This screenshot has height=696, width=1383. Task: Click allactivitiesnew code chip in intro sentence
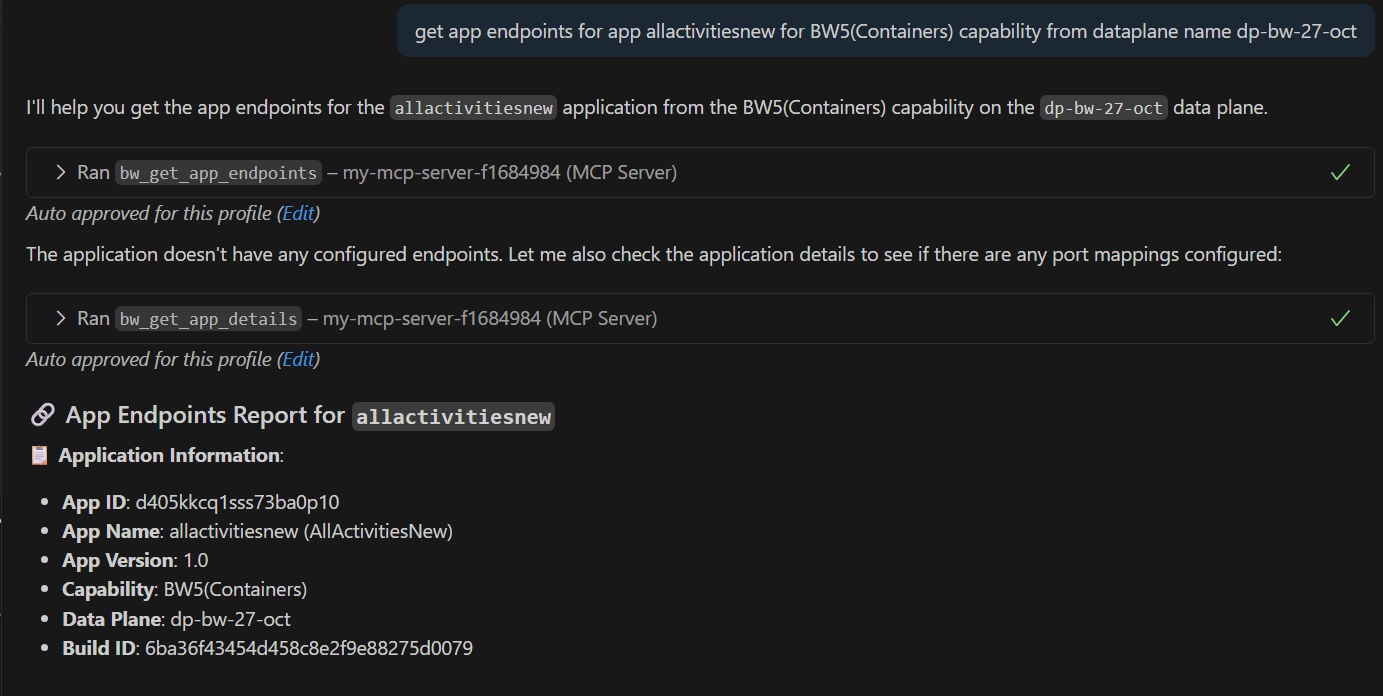pyautogui.click(x=473, y=108)
